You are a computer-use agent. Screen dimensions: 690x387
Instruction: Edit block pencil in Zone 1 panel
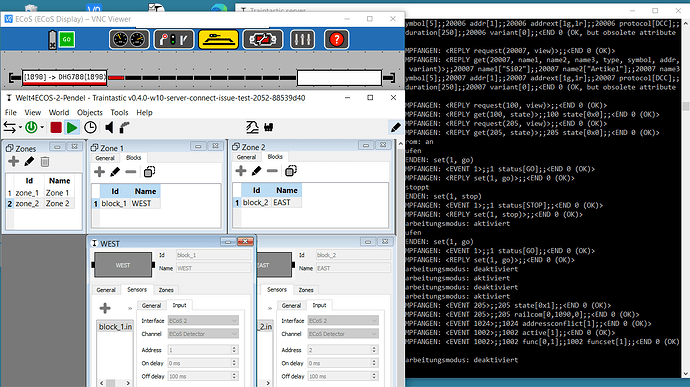click(115, 172)
